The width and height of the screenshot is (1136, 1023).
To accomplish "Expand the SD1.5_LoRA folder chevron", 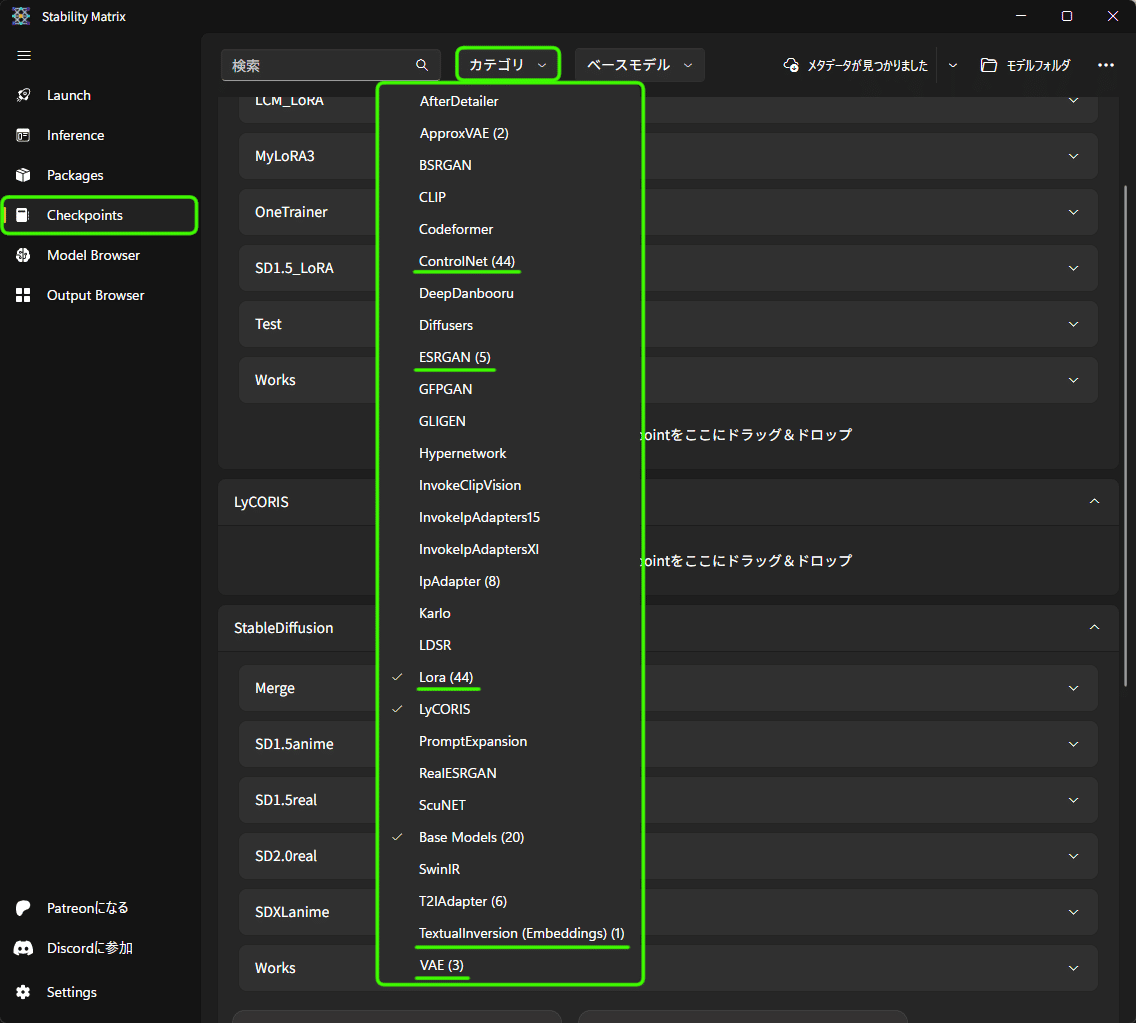I will 1074,268.
